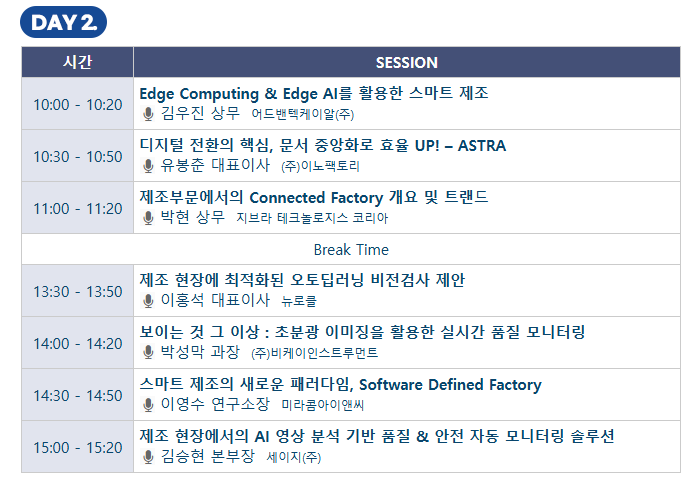
Task: Click microphone icon beside 이홍석 대표이사
Action: 148,300
